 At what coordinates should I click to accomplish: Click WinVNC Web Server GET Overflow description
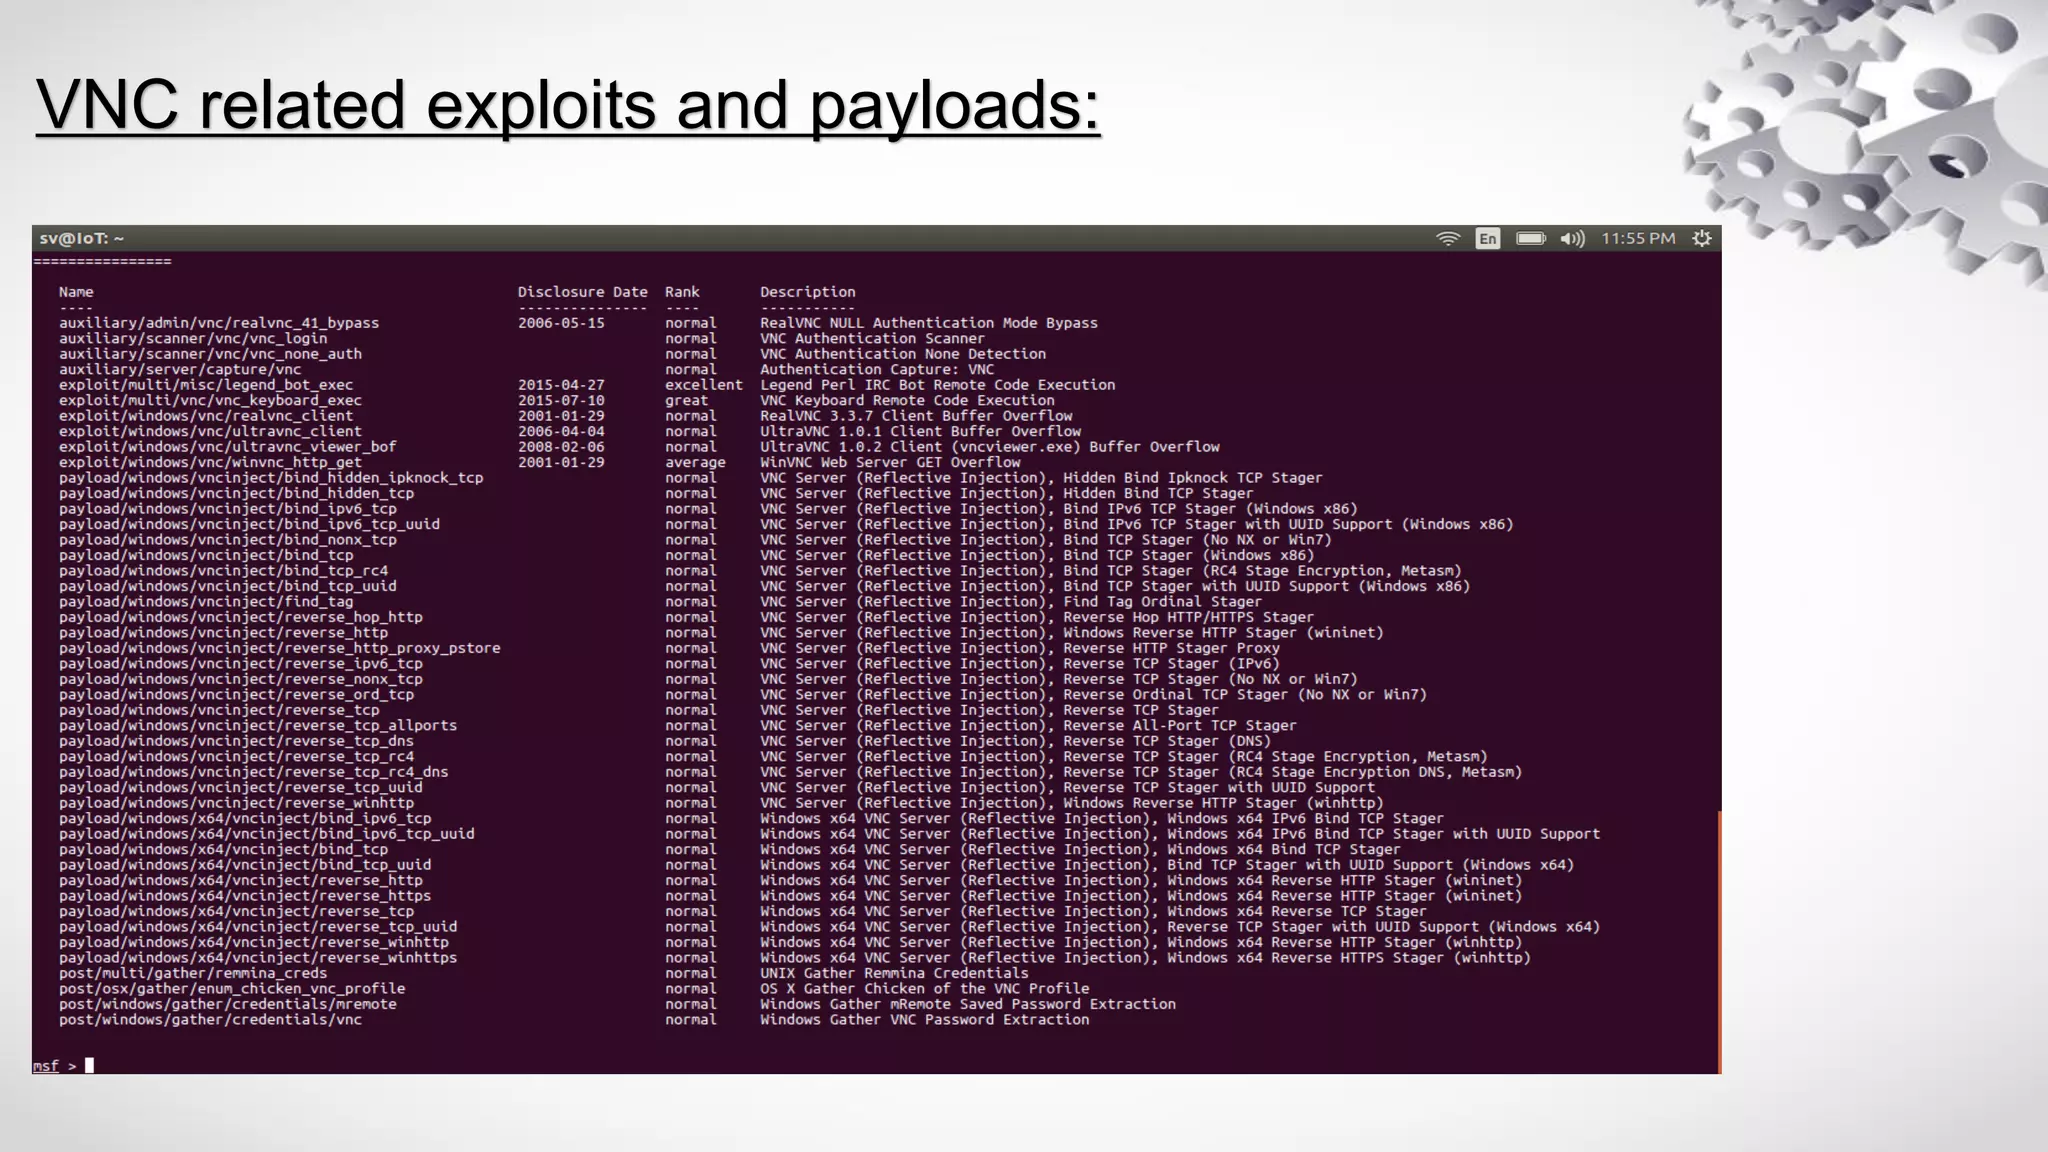[x=890, y=462]
